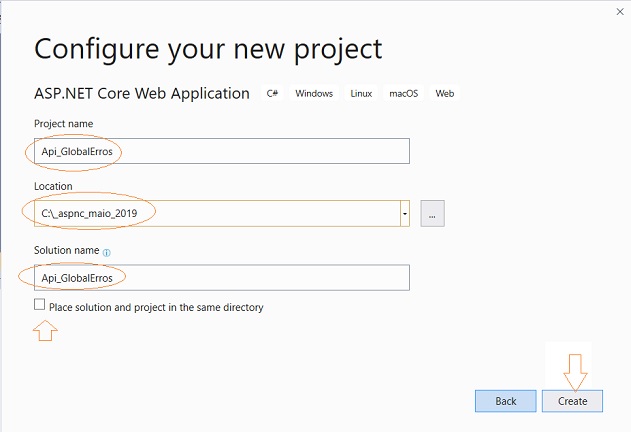This screenshot has height=432, width=631.
Task: Select the macOS tag
Action: click(404, 93)
